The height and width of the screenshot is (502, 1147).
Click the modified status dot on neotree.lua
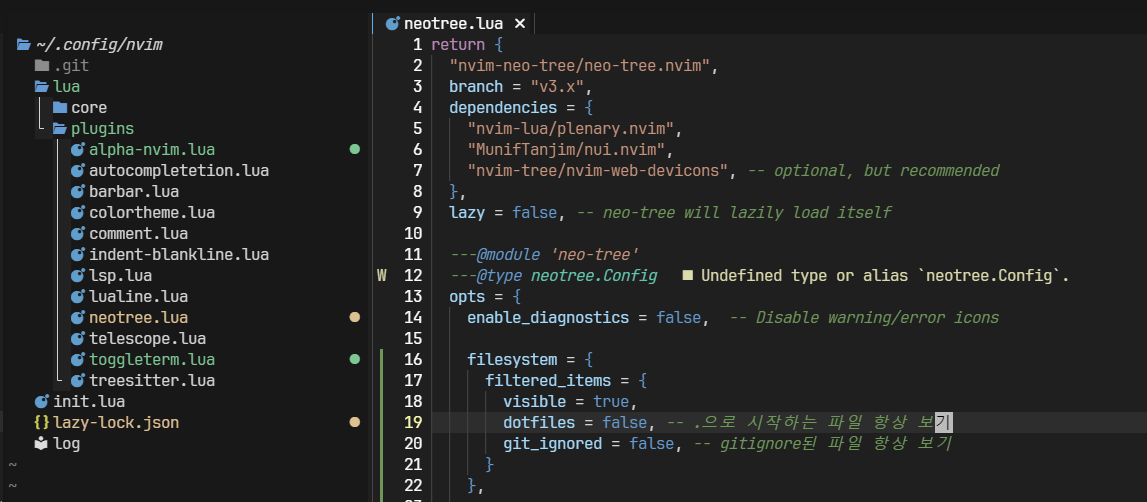tap(354, 318)
